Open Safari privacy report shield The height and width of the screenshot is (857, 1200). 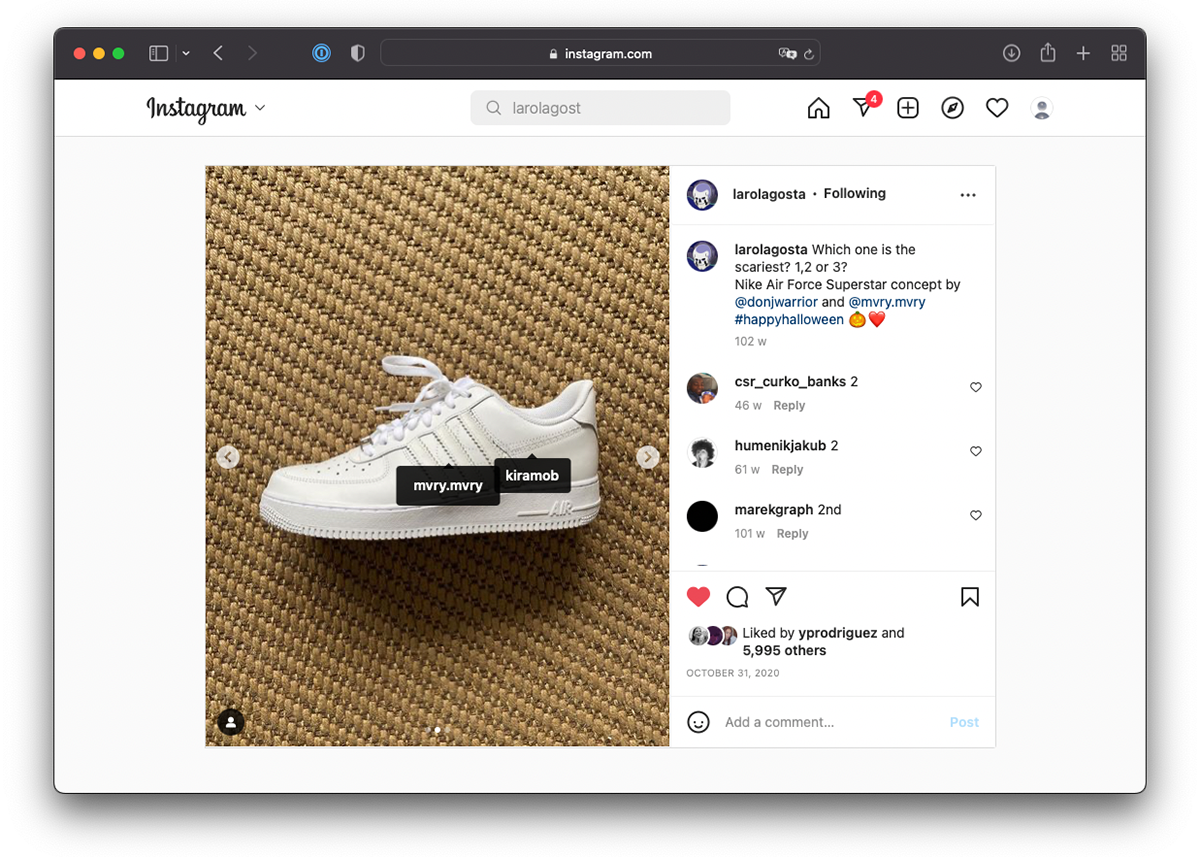[x=357, y=53]
